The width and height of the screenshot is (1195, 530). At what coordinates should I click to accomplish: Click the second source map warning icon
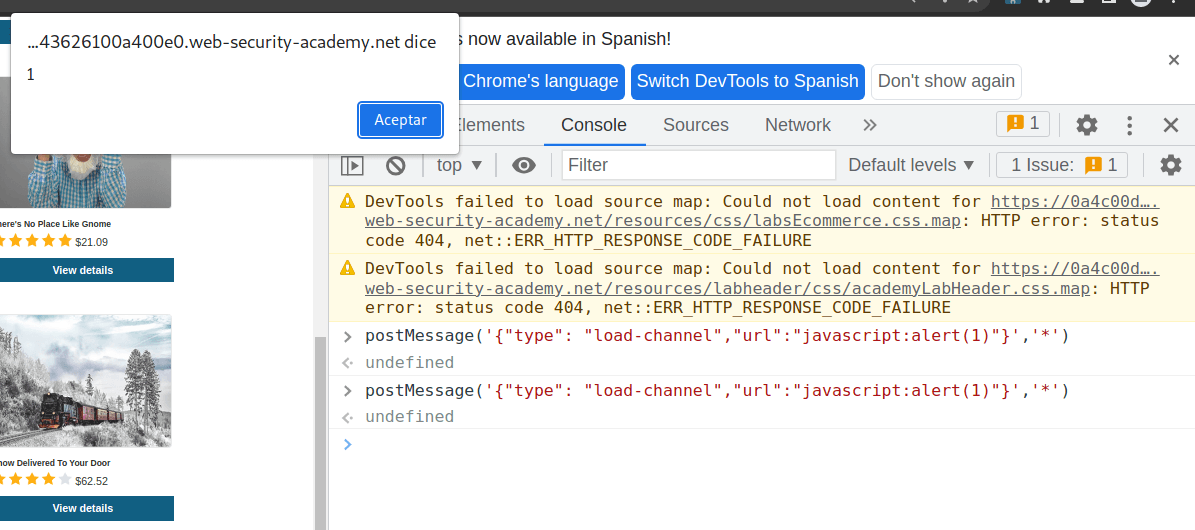tap(348, 268)
